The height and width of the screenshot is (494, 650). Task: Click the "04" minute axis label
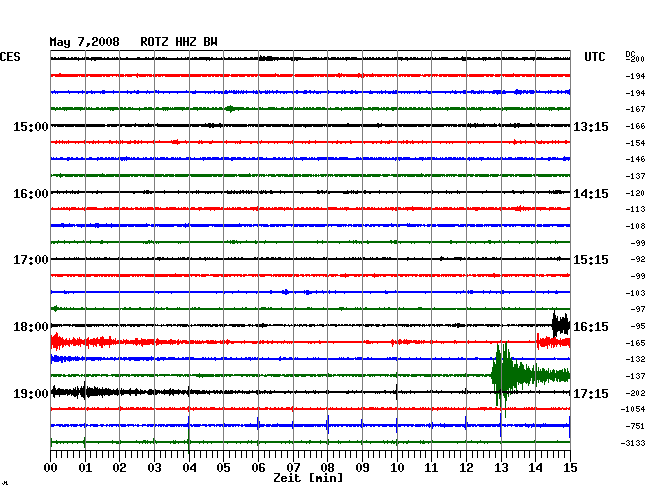(189, 468)
